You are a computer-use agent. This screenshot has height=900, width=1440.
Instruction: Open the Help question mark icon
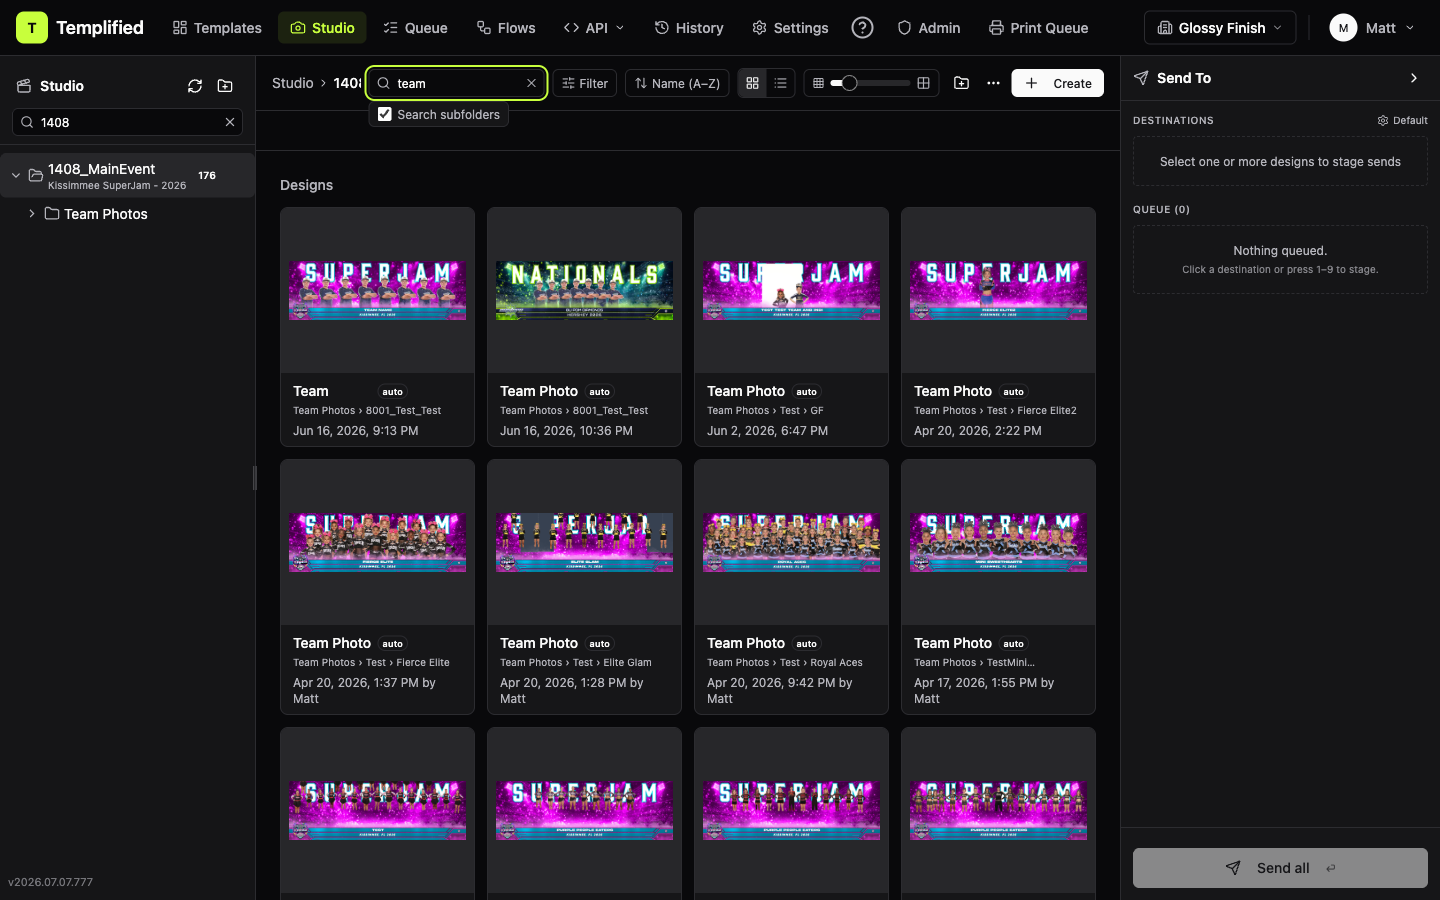click(862, 28)
